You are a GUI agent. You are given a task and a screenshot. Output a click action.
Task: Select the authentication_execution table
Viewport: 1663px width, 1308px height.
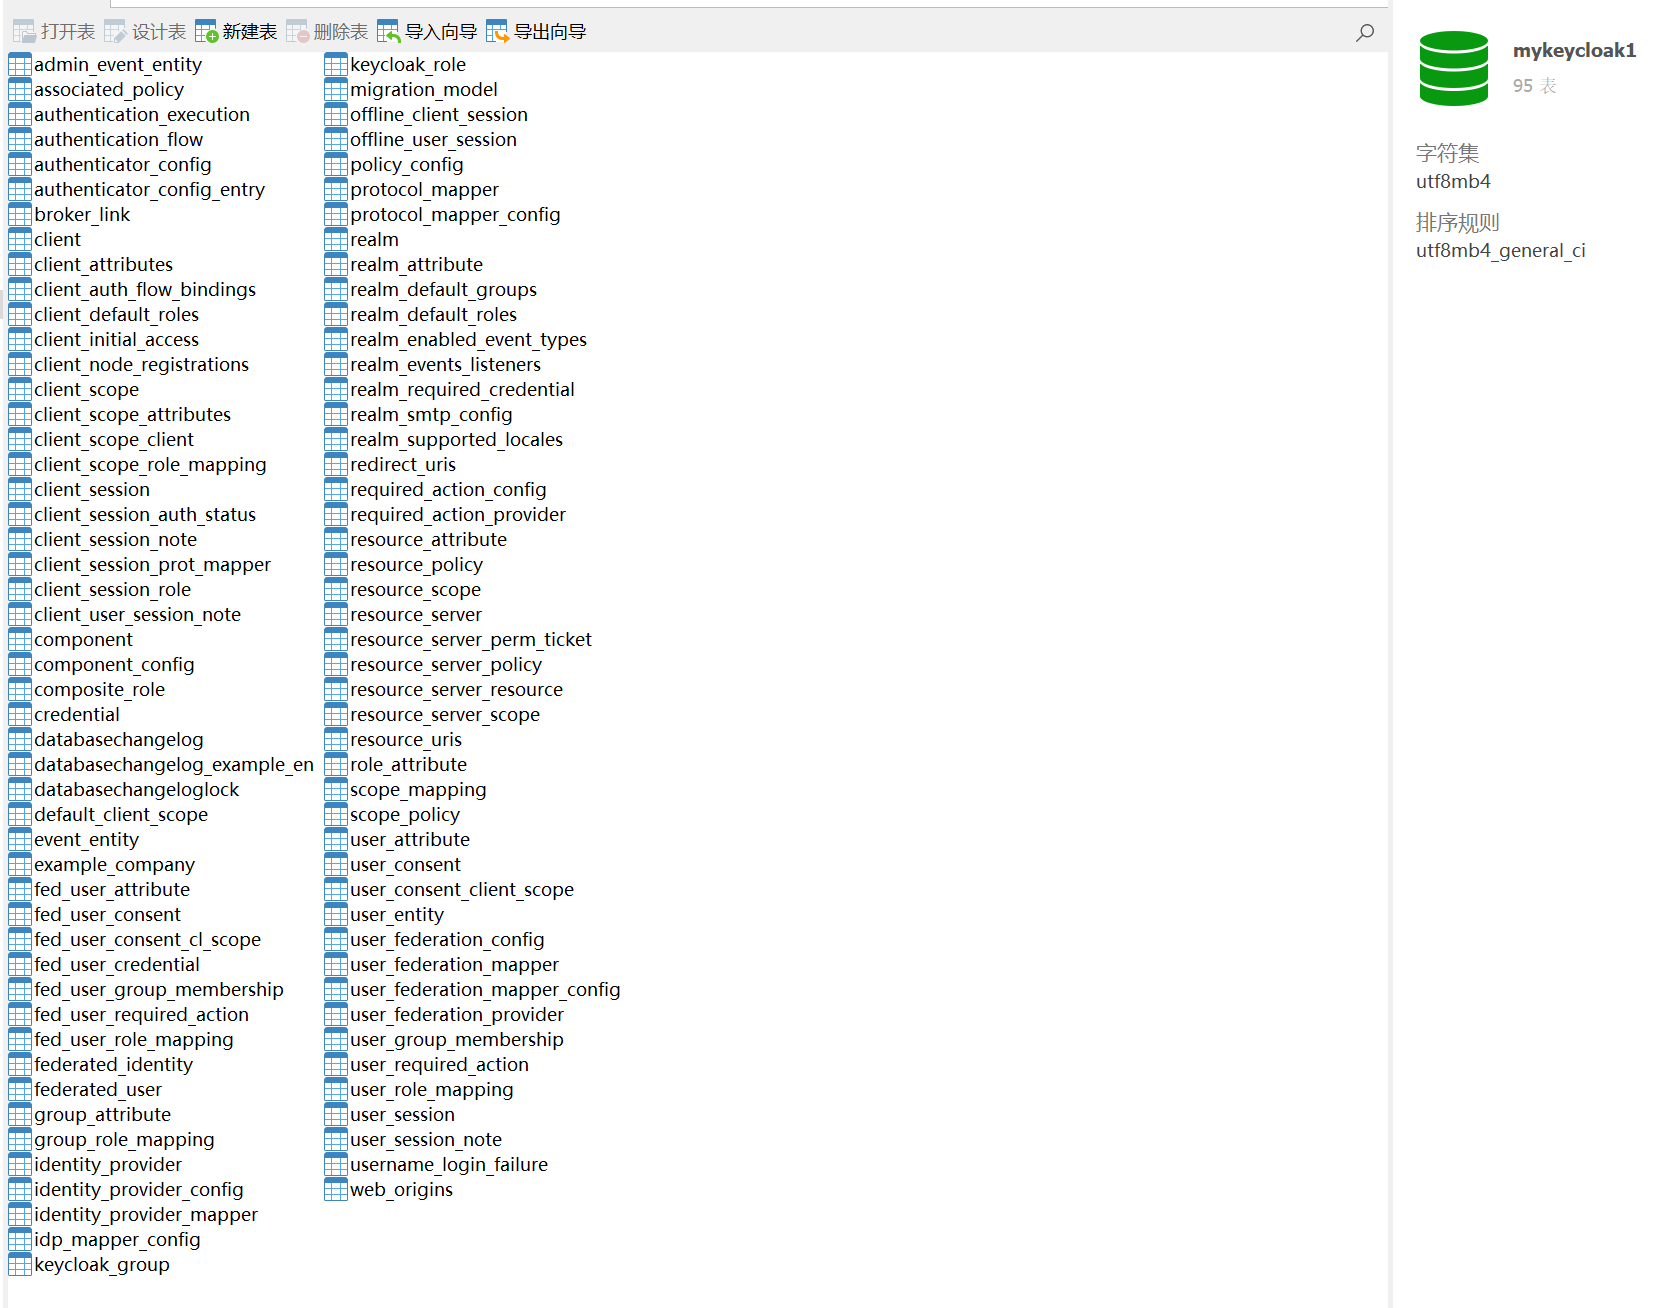pyautogui.click(x=142, y=115)
